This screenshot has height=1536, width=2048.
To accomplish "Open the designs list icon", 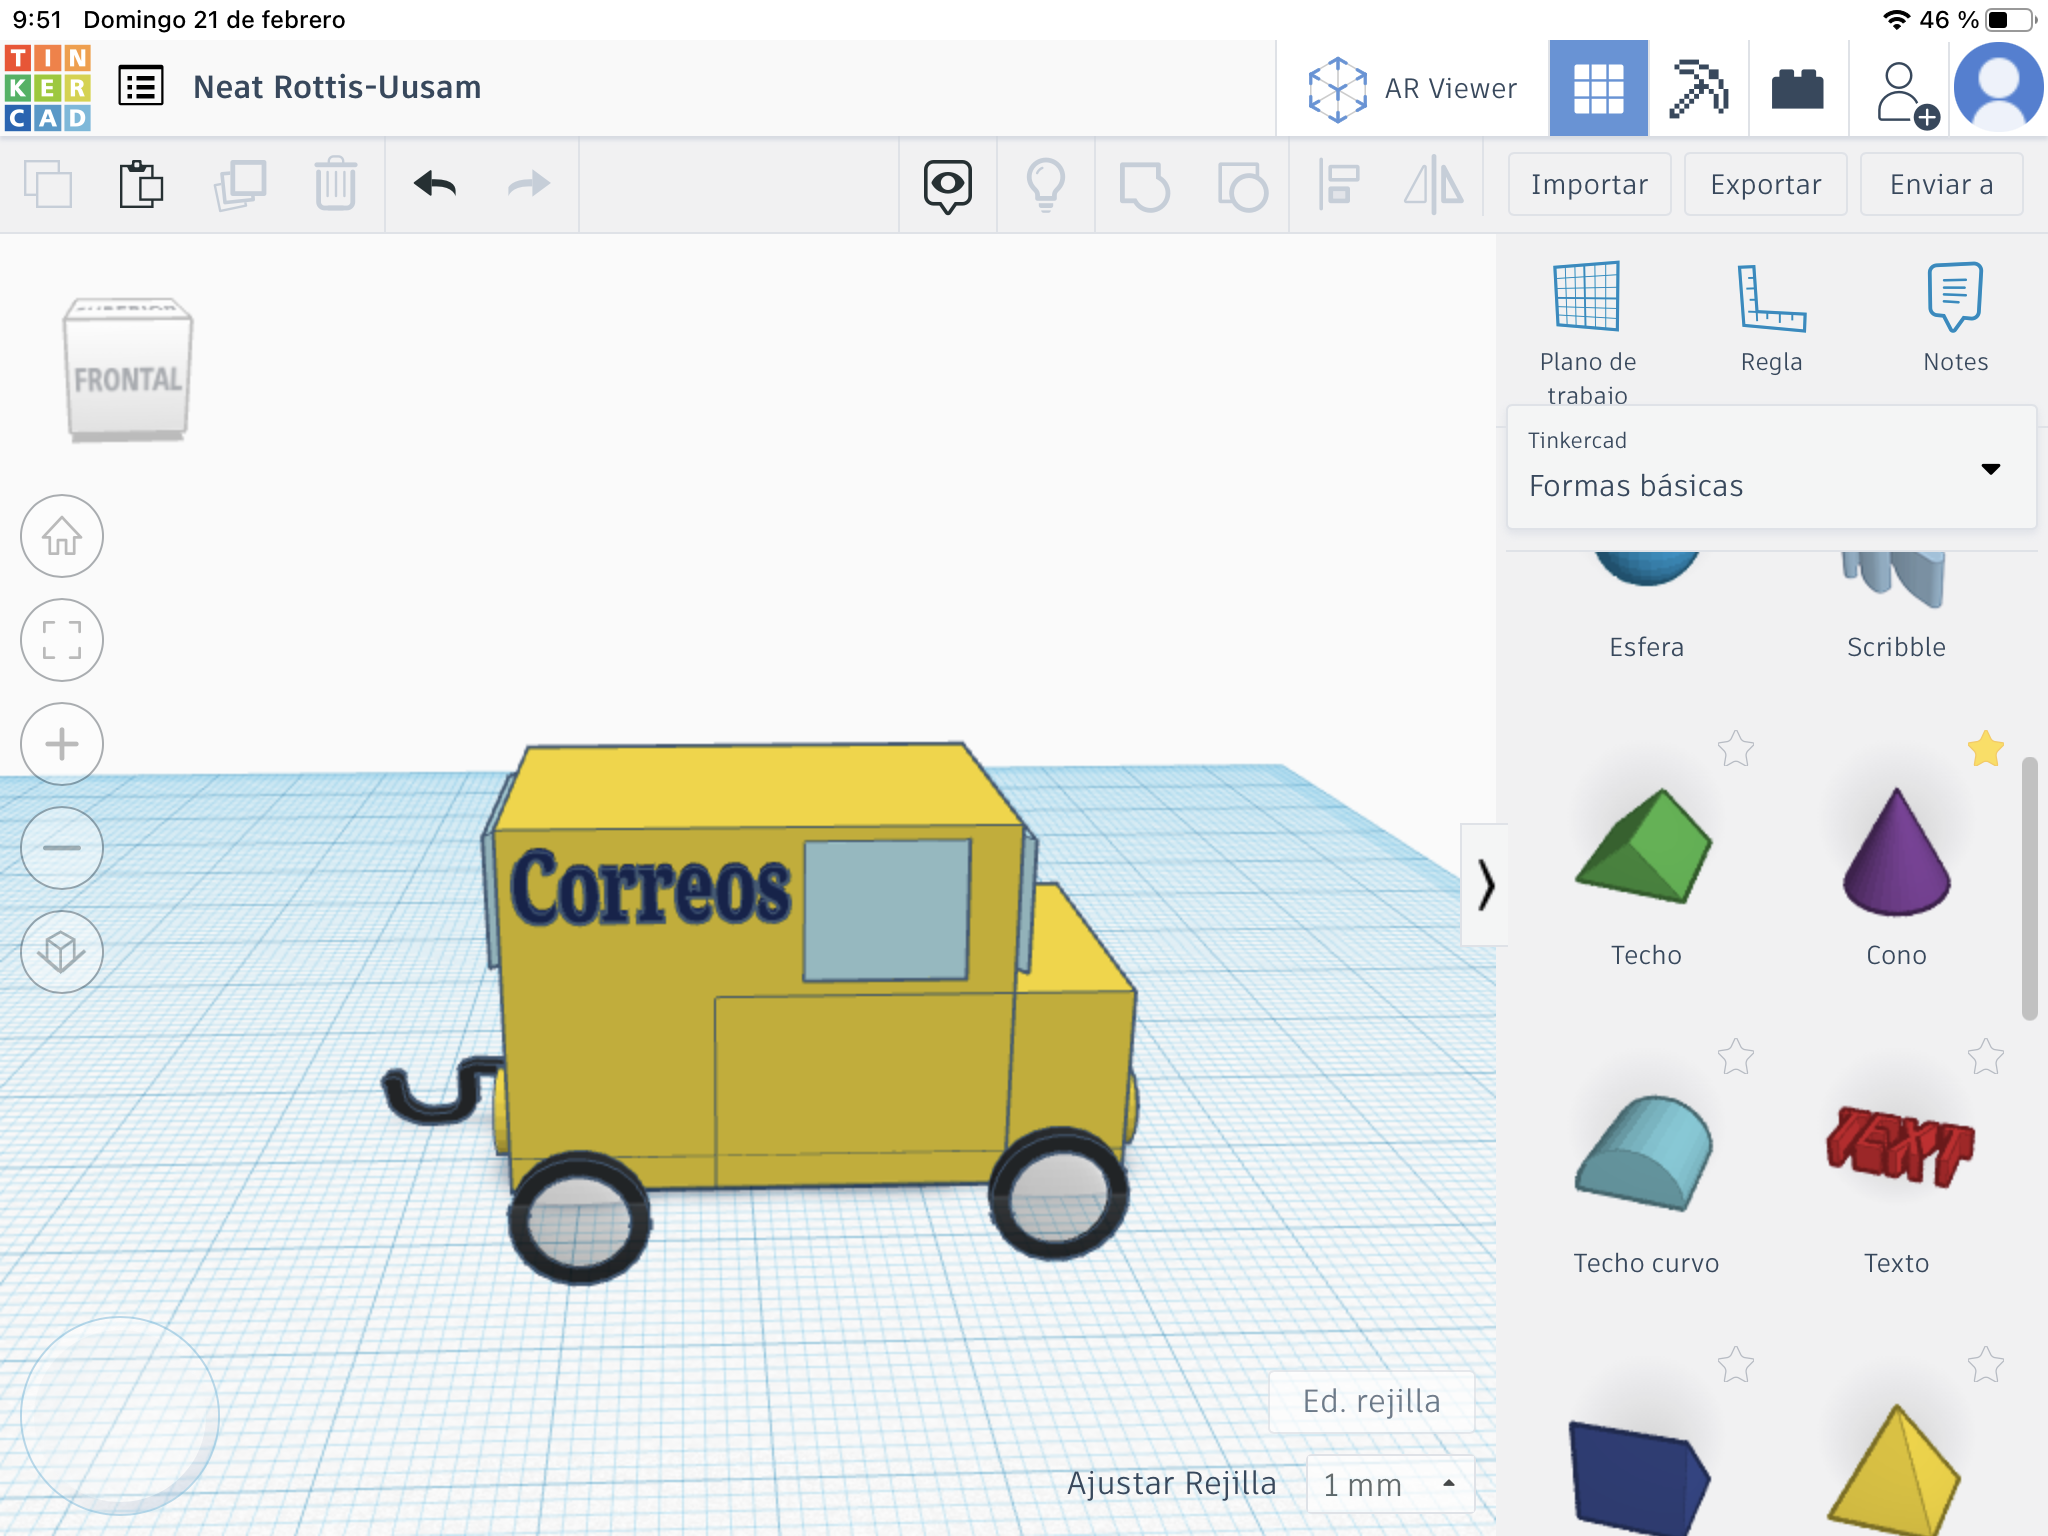I will click(x=141, y=87).
